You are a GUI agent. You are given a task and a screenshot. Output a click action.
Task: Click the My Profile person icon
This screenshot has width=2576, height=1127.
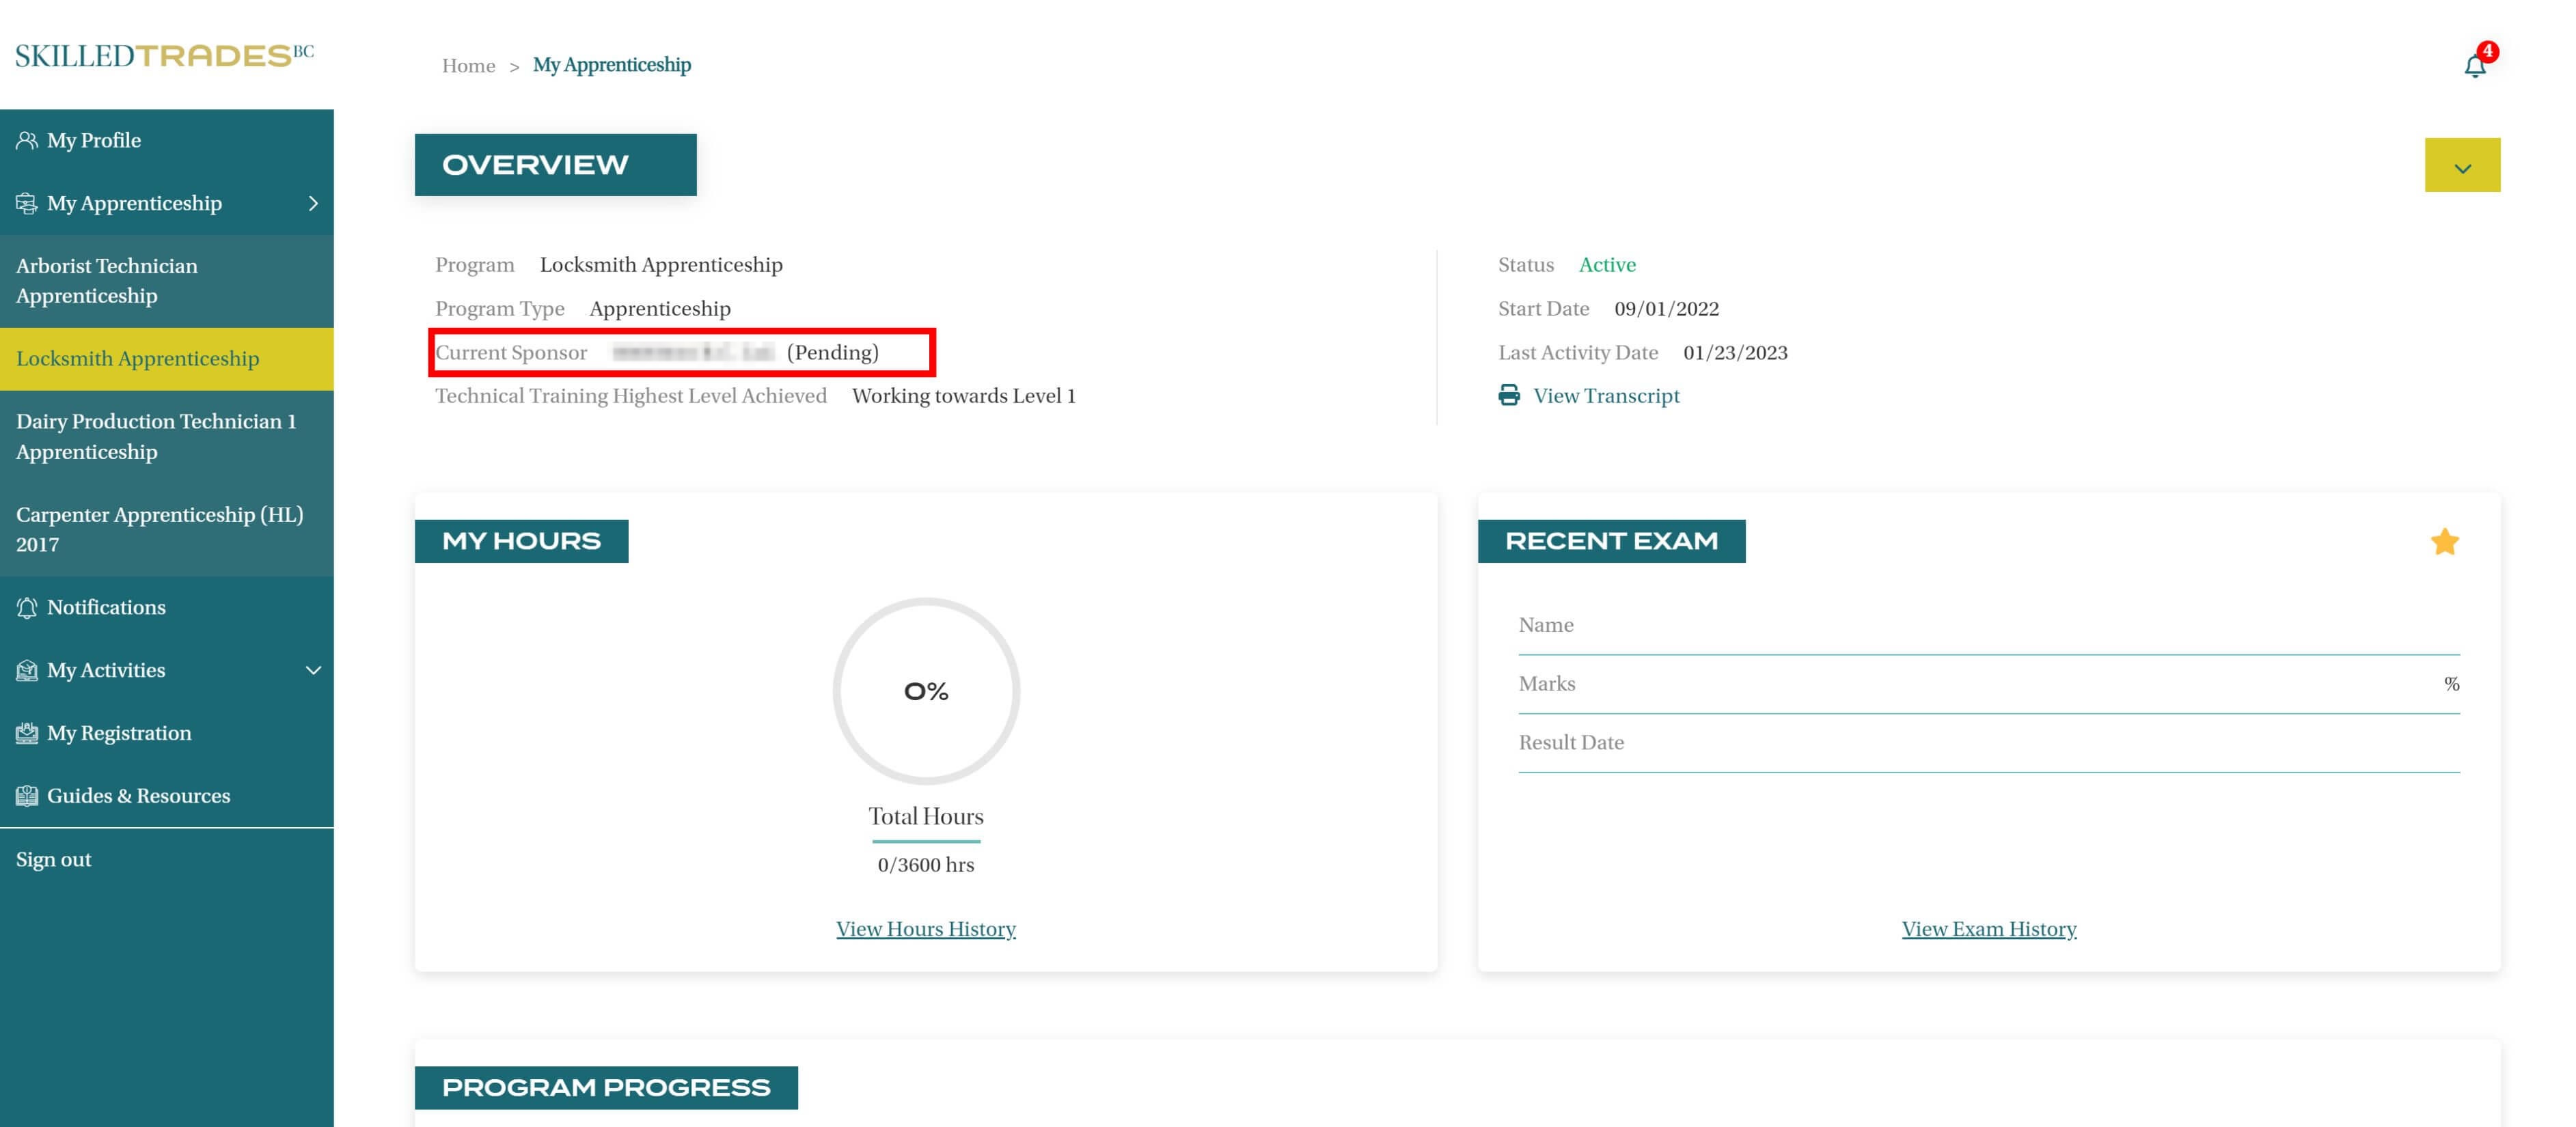click(x=27, y=140)
